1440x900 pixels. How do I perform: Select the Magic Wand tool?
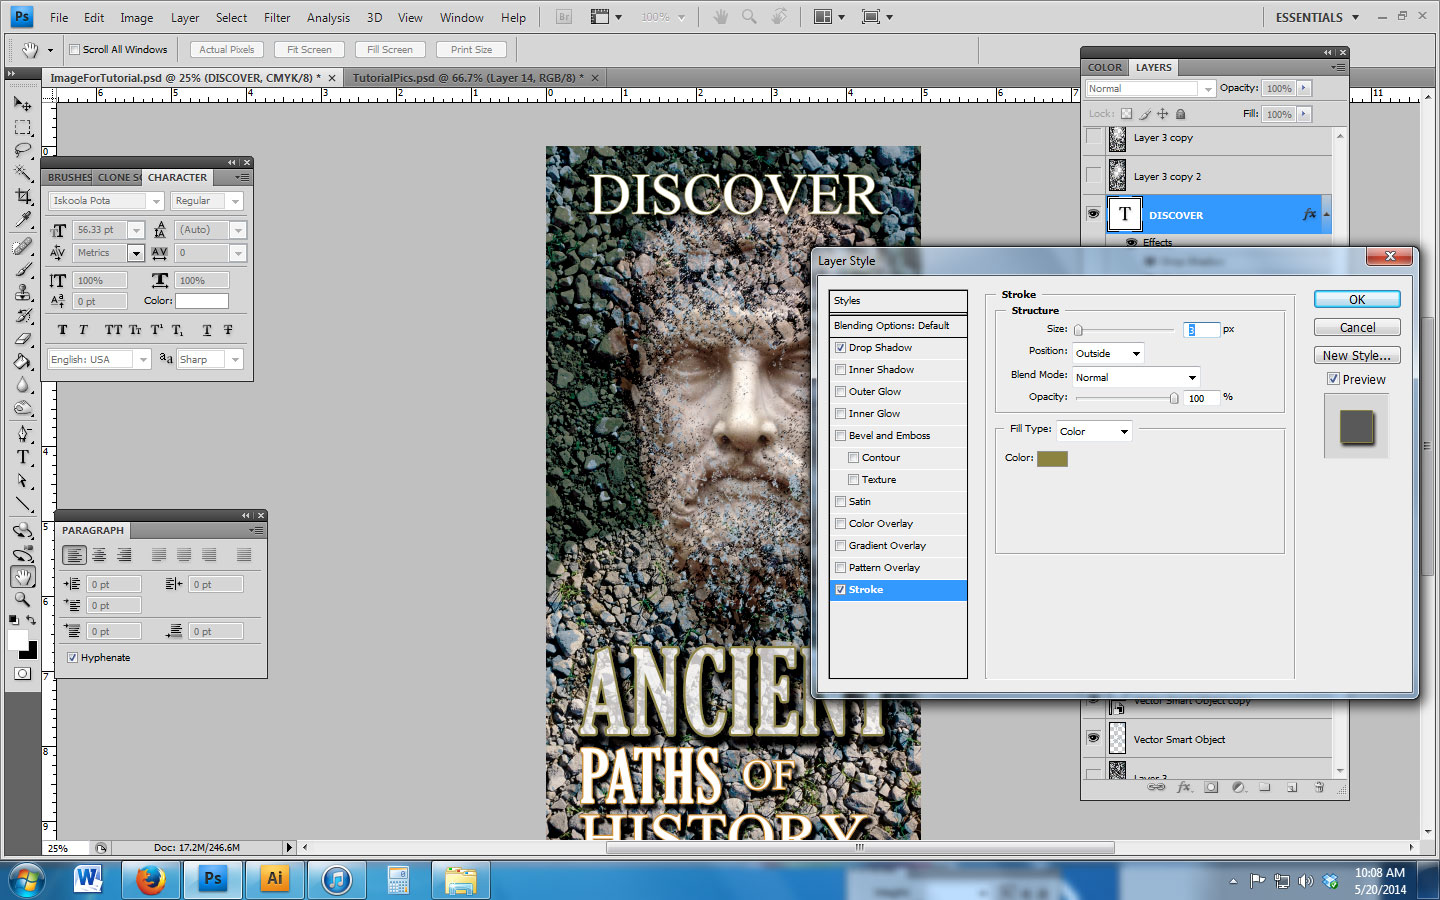click(23, 174)
